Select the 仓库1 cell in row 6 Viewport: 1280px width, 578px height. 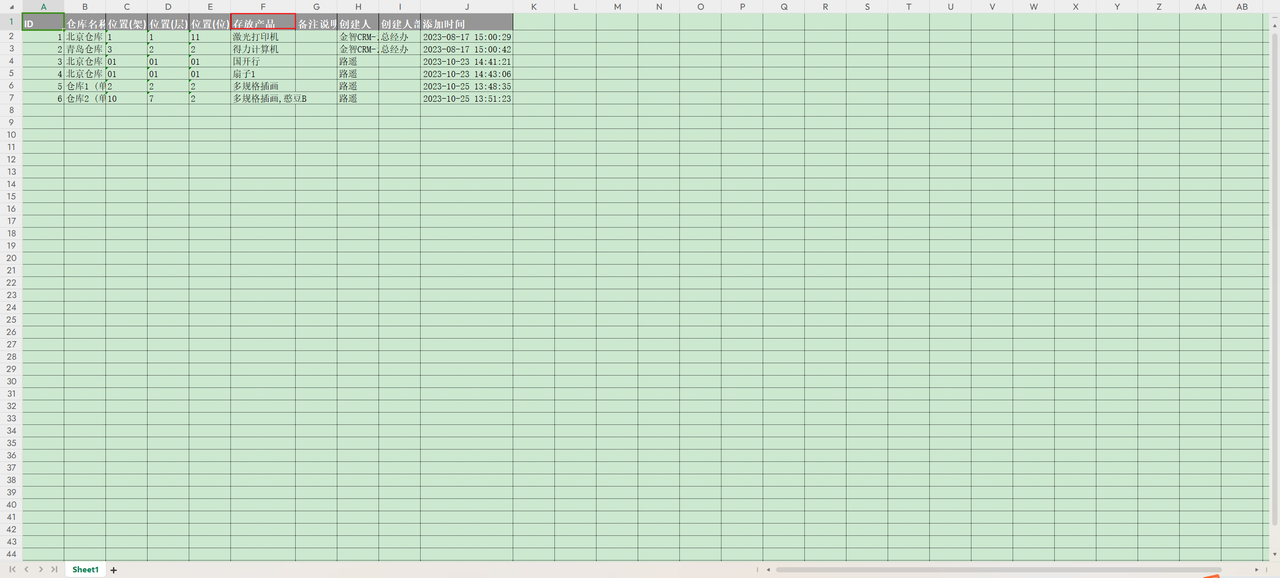pyautogui.click(x=85, y=86)
